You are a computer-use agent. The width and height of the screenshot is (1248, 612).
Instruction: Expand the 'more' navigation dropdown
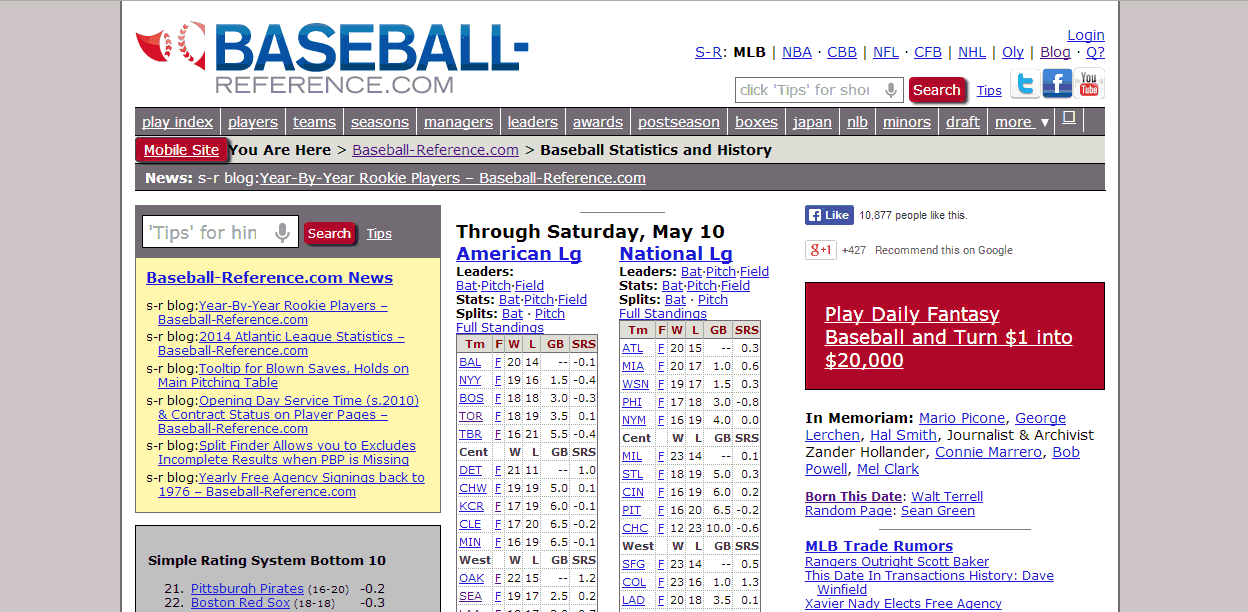coord(1022,122)
